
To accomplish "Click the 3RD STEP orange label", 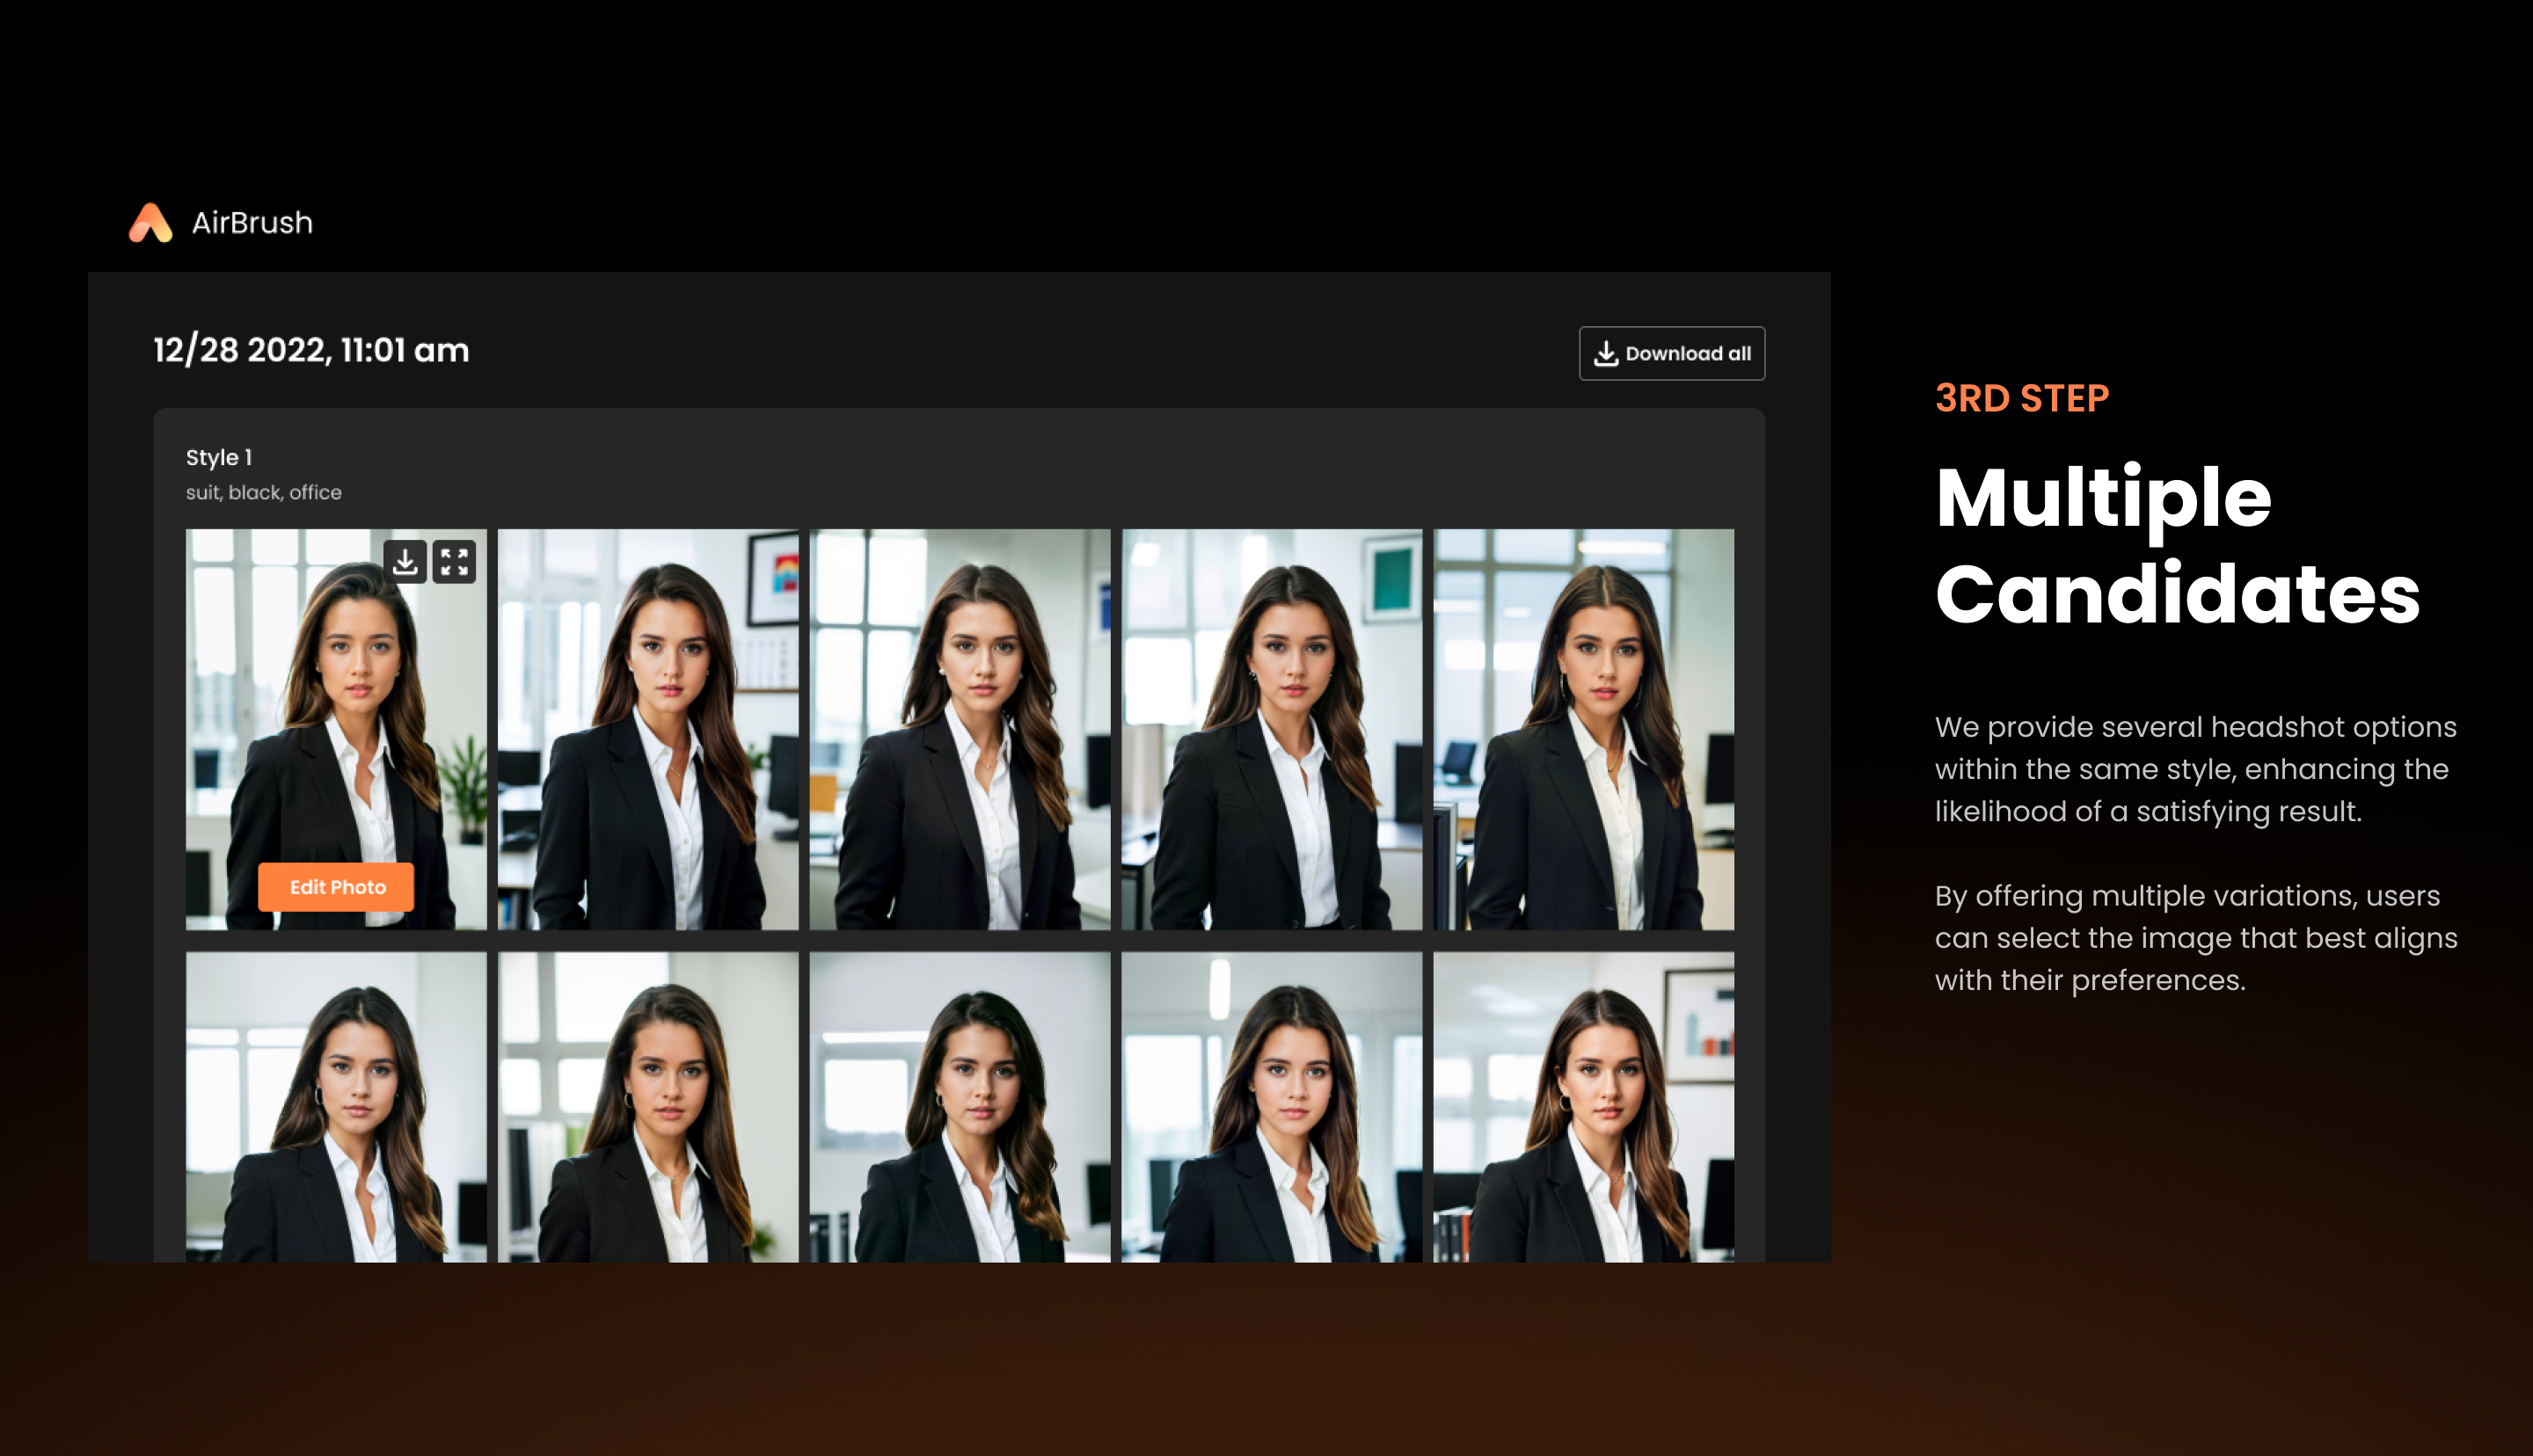I will click(x=2021, y=399).
